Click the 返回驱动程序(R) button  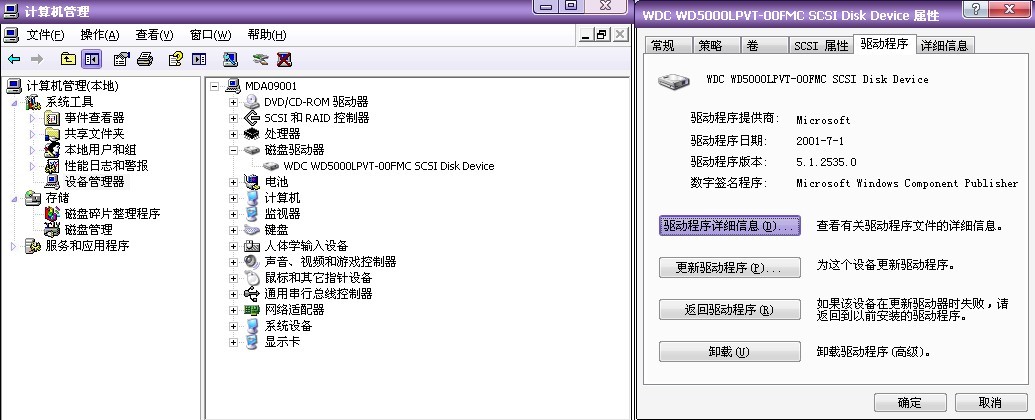point(729,310)
